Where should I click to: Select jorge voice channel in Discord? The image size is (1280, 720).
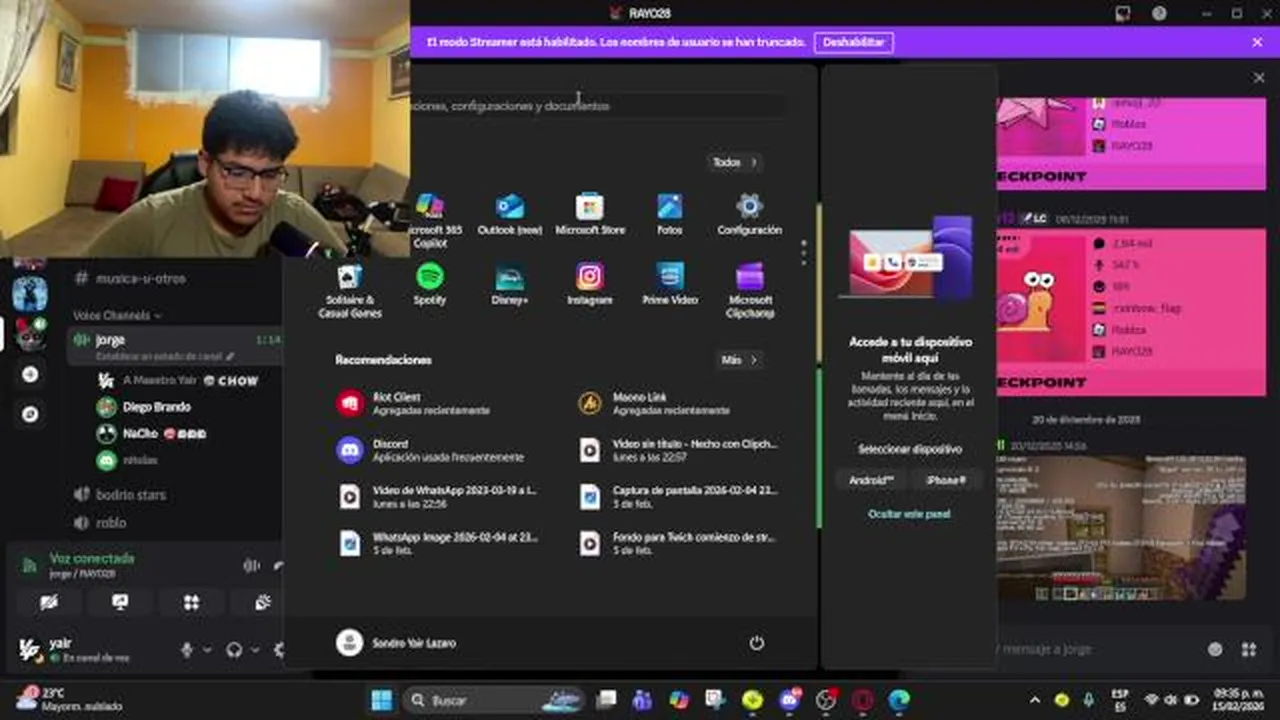(175, 346)
